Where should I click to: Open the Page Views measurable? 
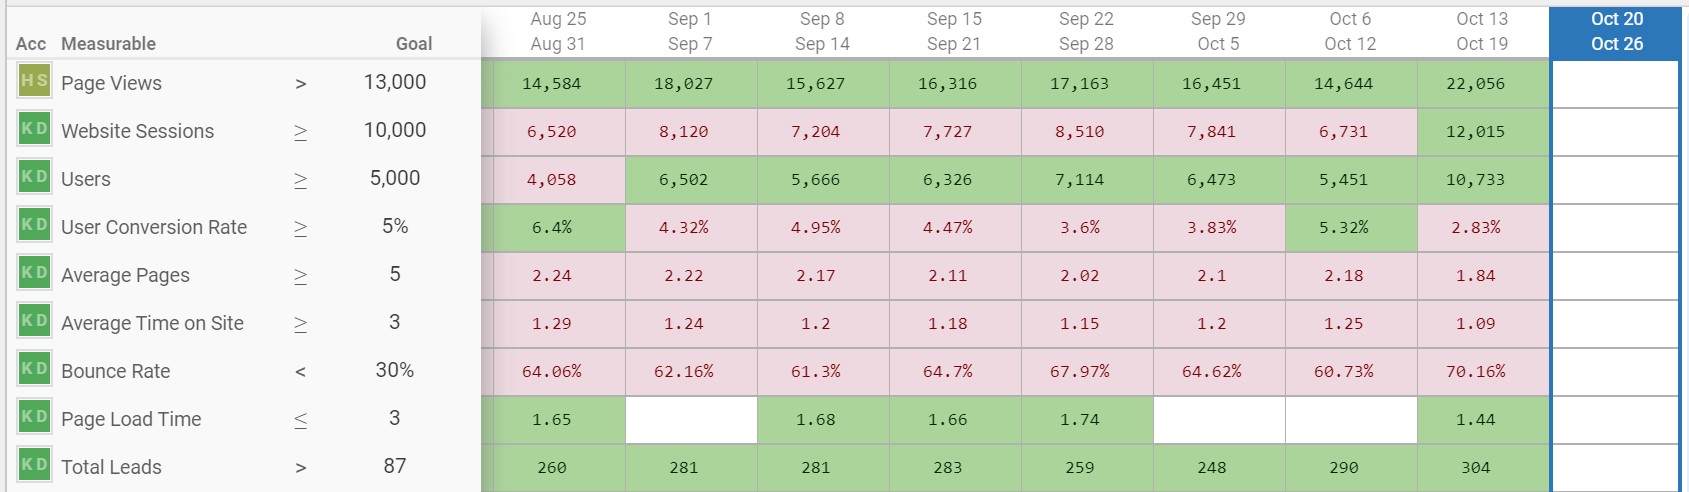[111, 83]
